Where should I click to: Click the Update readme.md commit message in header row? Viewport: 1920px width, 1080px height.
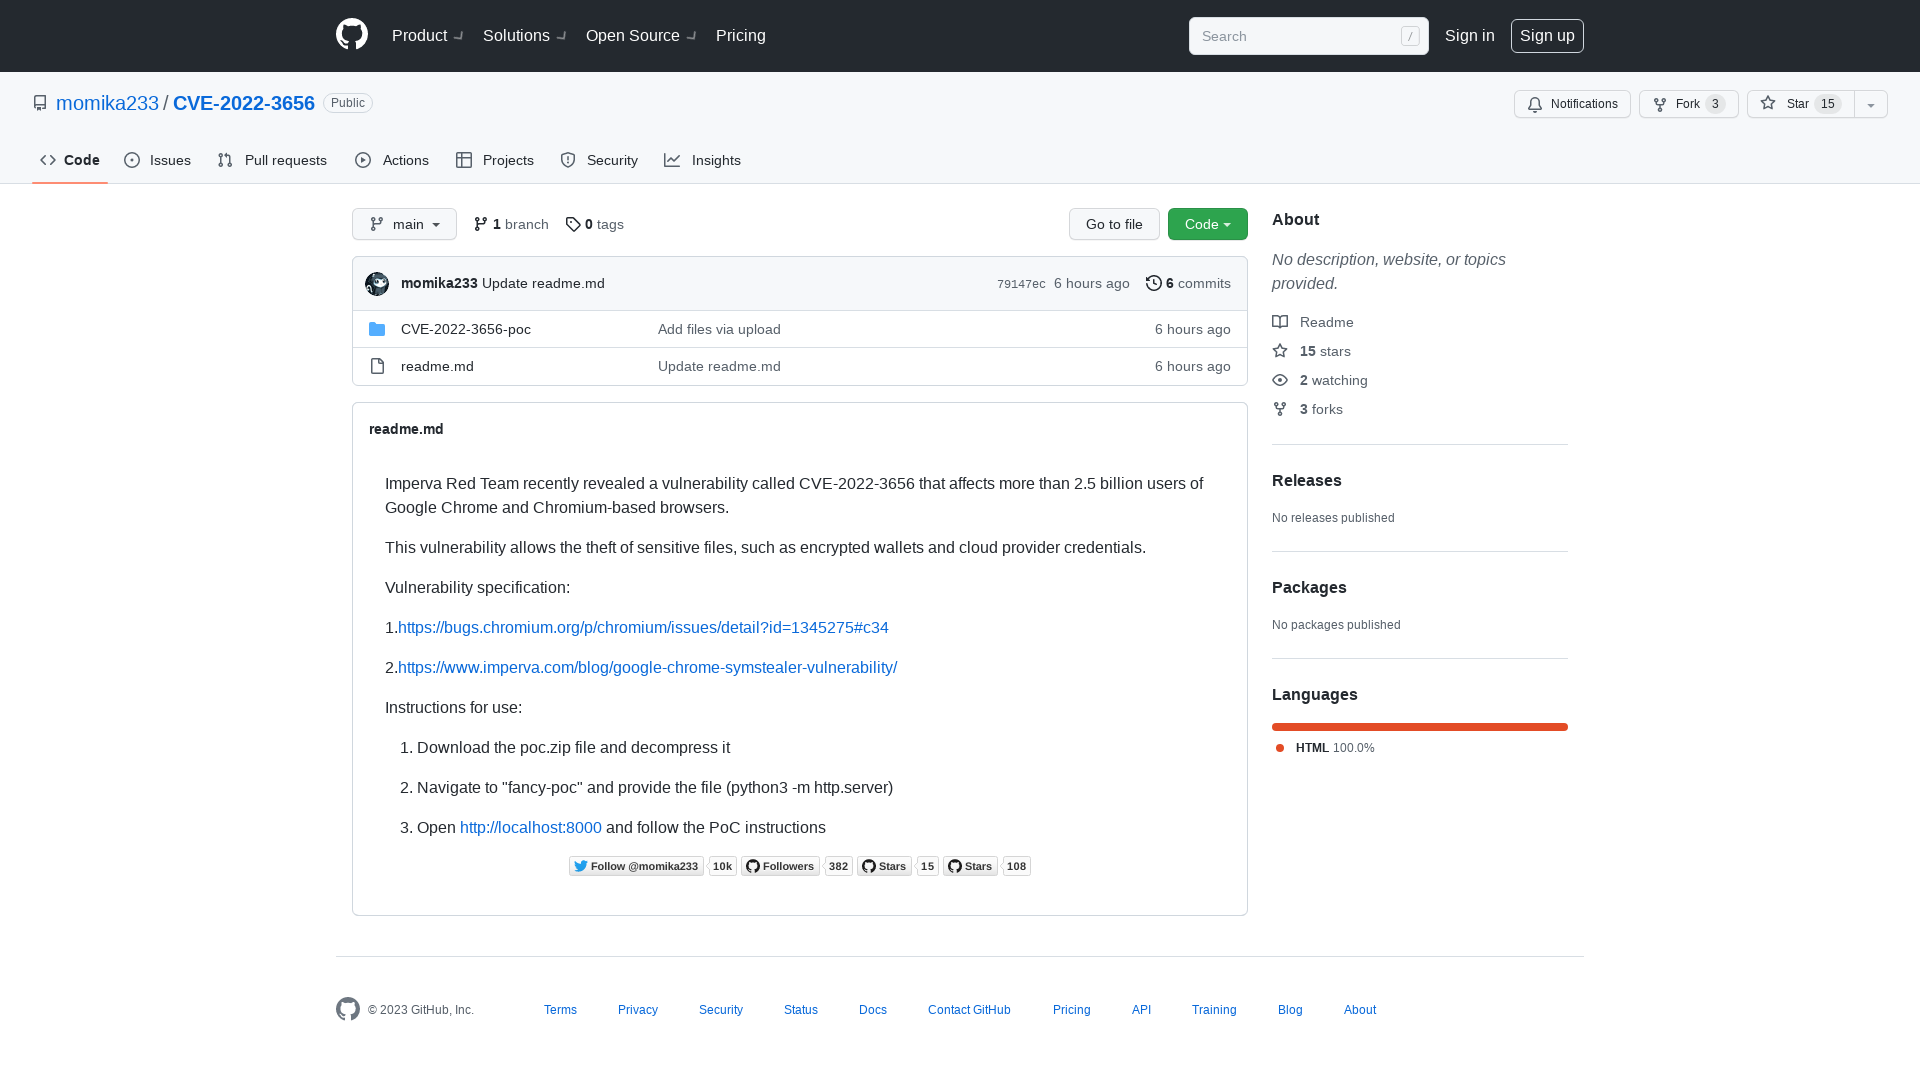[543, 283]
